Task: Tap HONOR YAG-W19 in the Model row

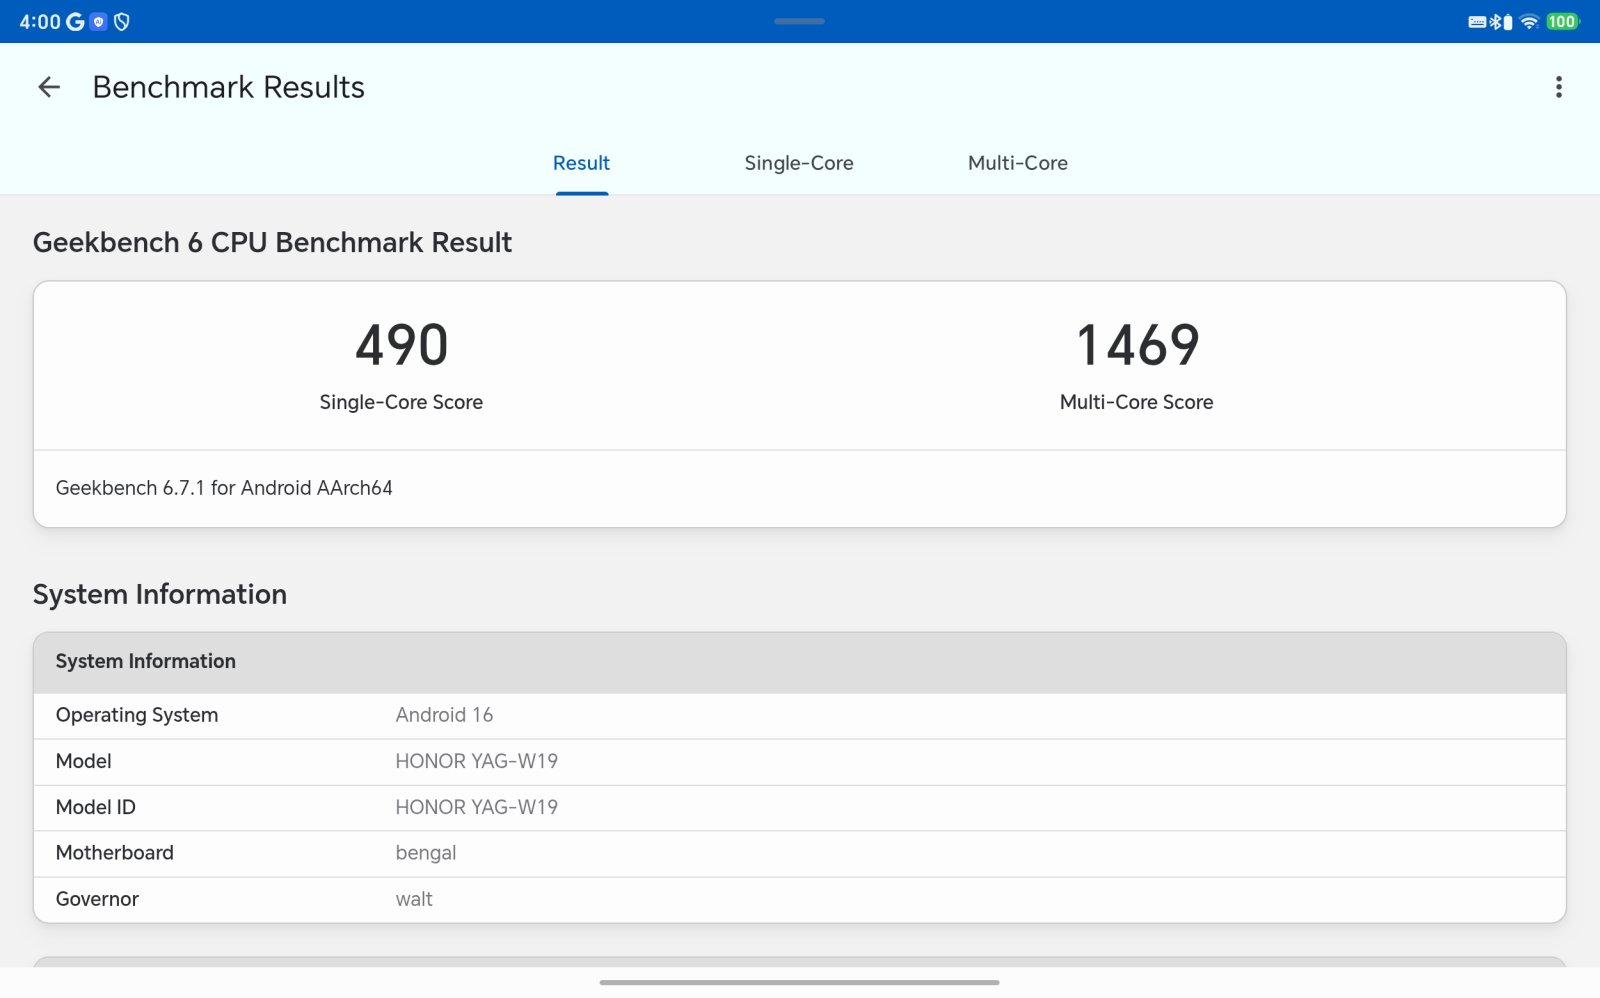Action: click(477, 761)
